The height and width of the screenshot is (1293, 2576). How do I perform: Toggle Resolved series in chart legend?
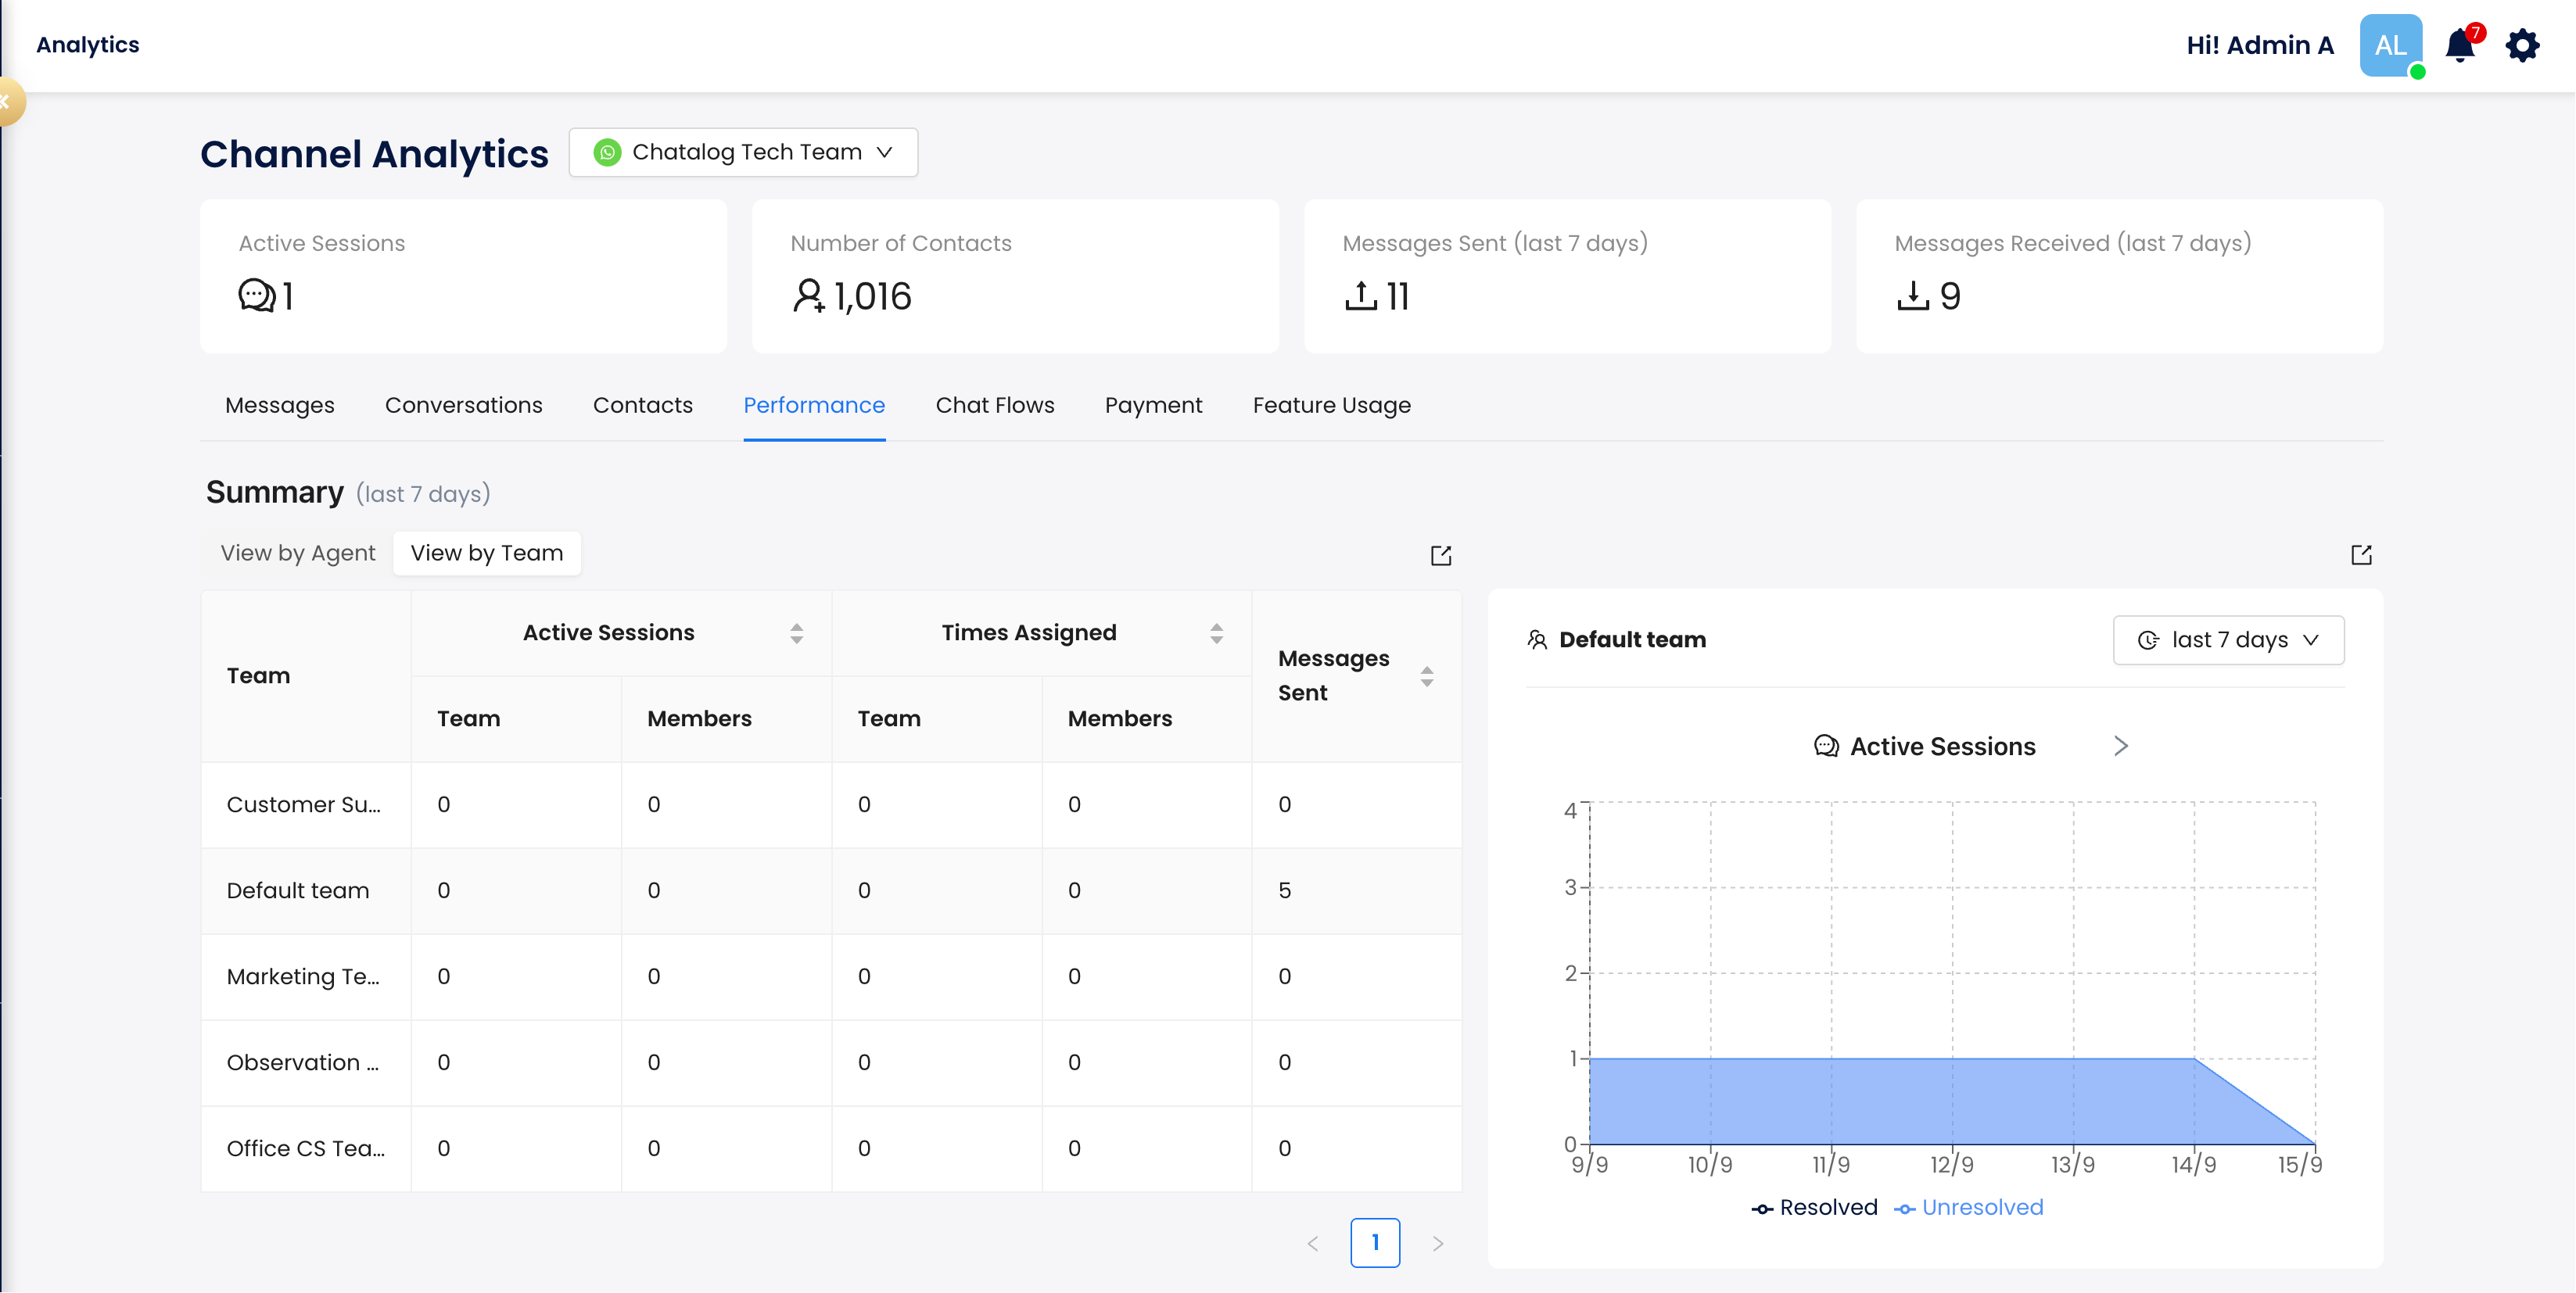(x=1814, y=1208)
